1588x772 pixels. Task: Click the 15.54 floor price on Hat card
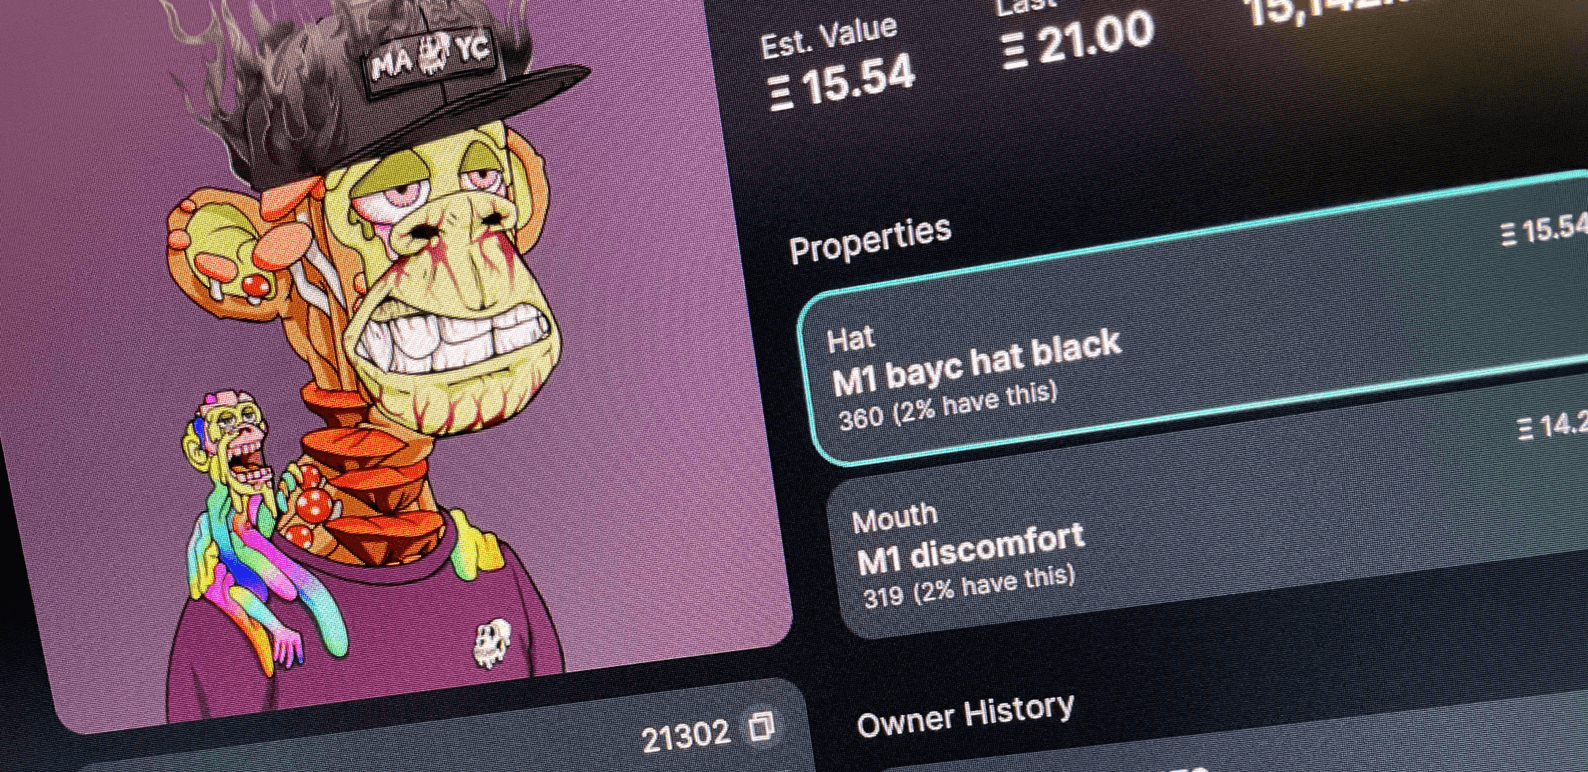point(1554,230)
